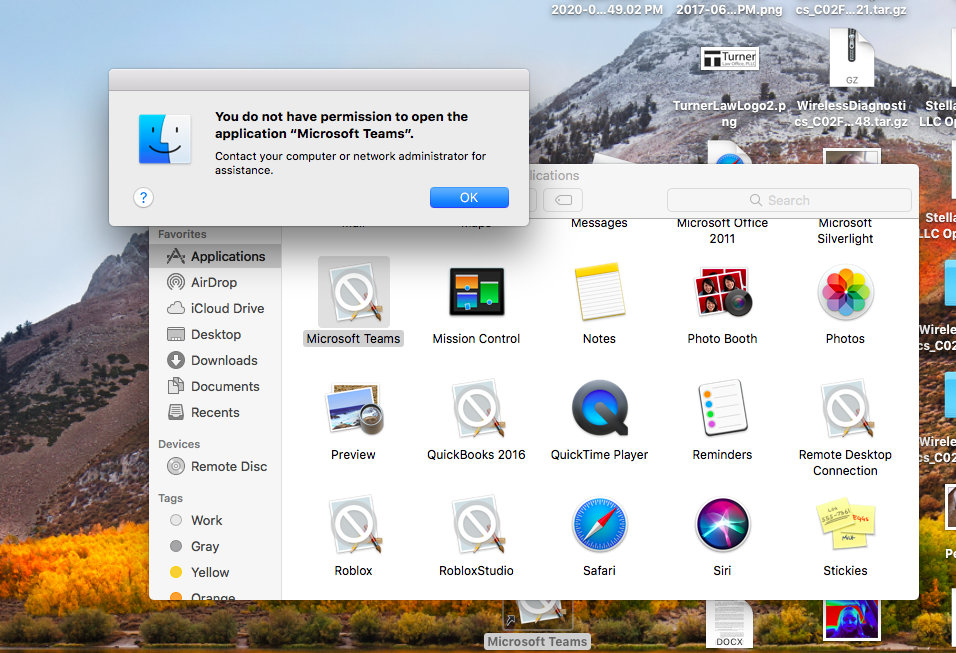Select the Safari compass icon
Image resolution: width=956 pixels, height=653 pixels.
(600, 525)
